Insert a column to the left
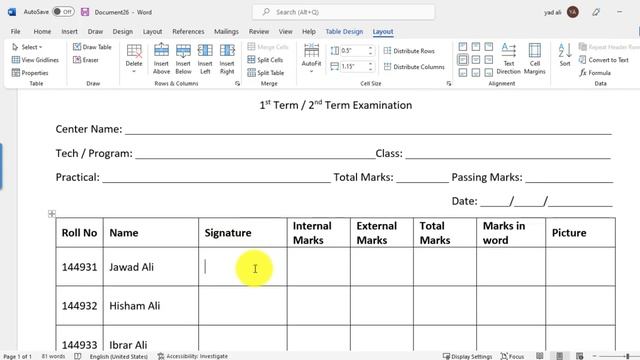This screenshot has width=640, height=360. click(x=205, y=59)
